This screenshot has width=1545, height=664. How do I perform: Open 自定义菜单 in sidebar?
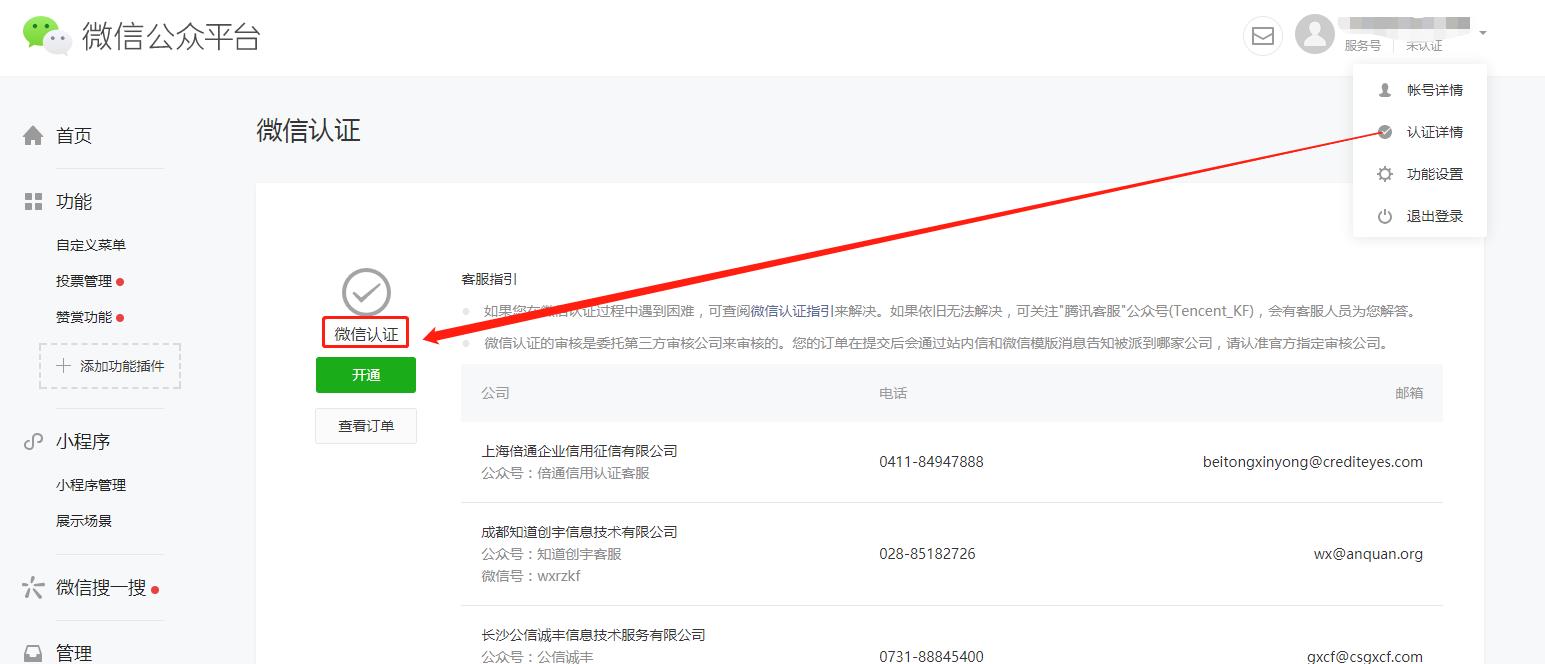91,245
